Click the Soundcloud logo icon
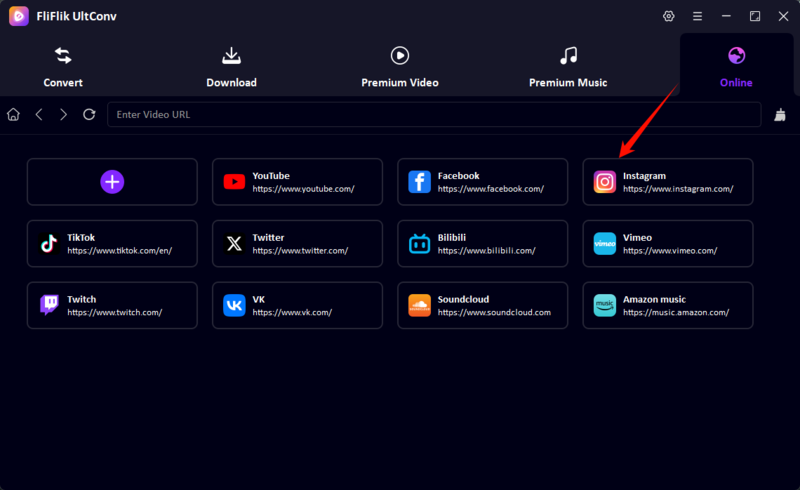The height and width of the screenshot is (490, 800). [419, 305]
